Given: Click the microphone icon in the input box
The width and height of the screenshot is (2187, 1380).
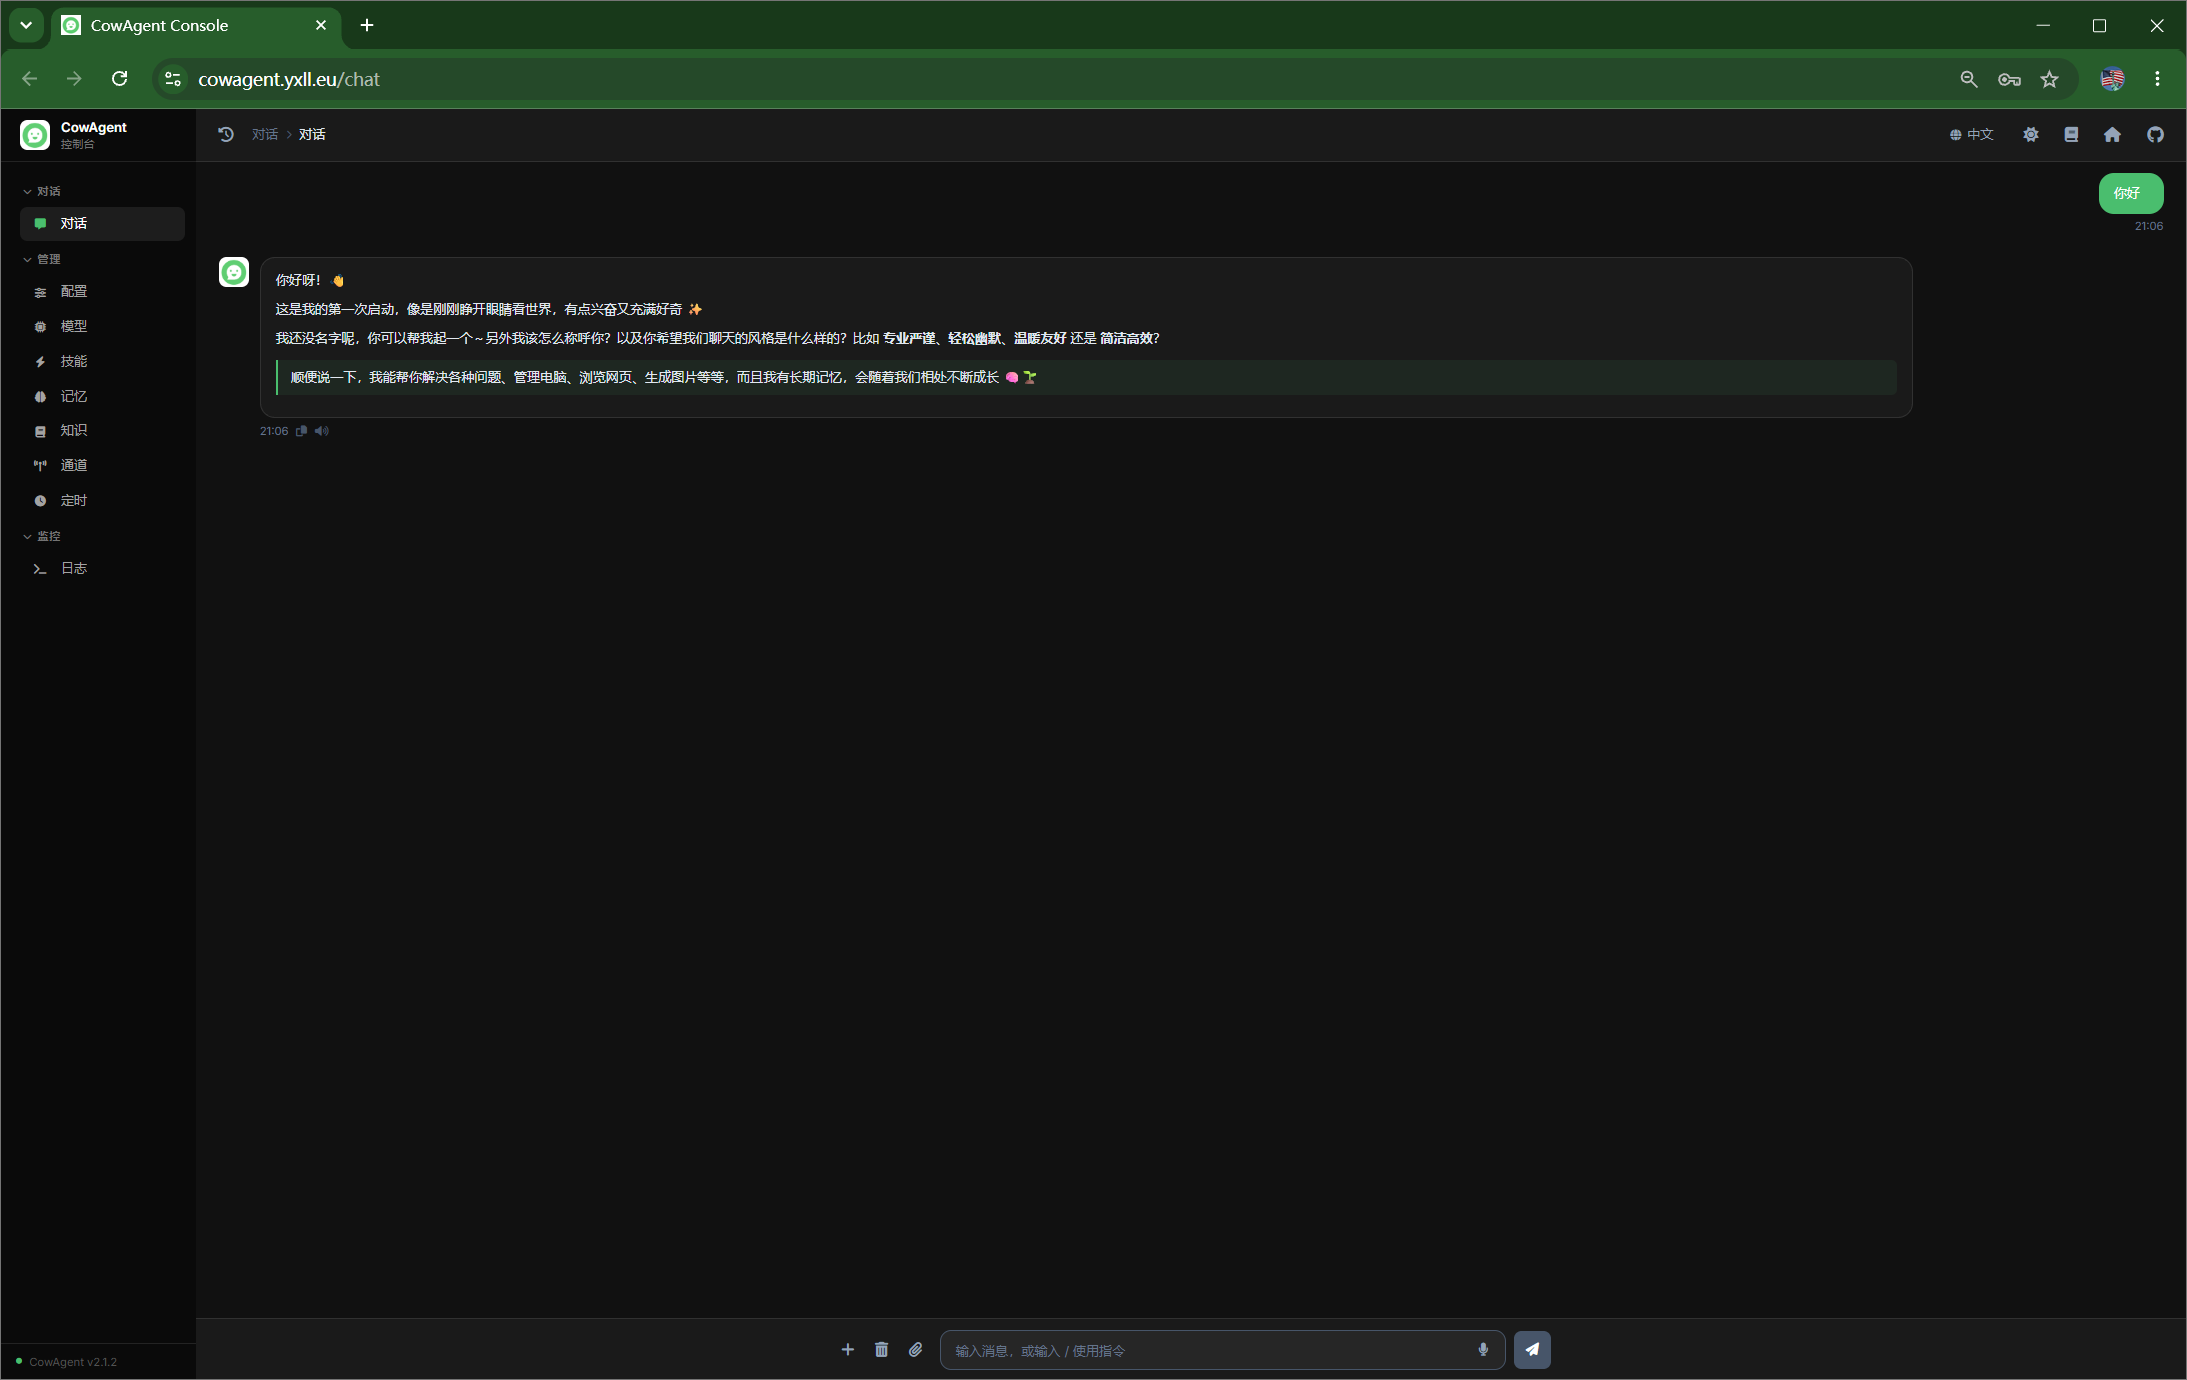Looking at the screenshot, I should point(1483,1349).
